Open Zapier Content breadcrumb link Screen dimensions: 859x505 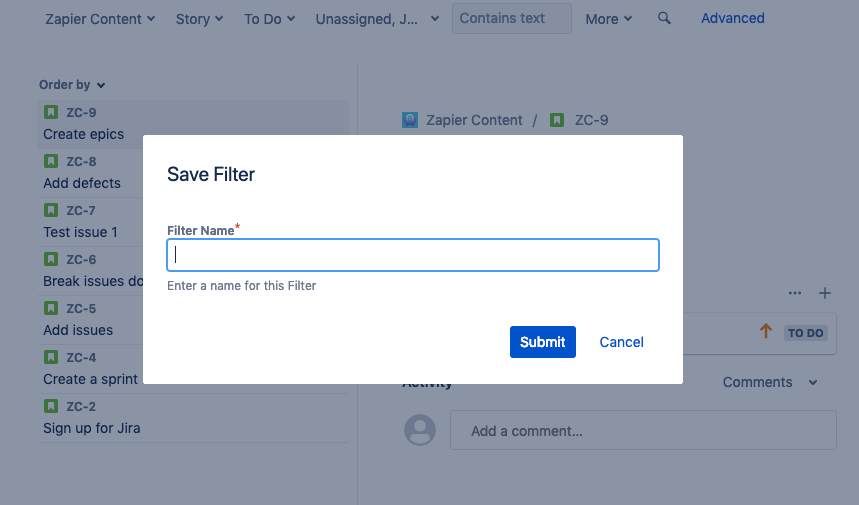474,120
